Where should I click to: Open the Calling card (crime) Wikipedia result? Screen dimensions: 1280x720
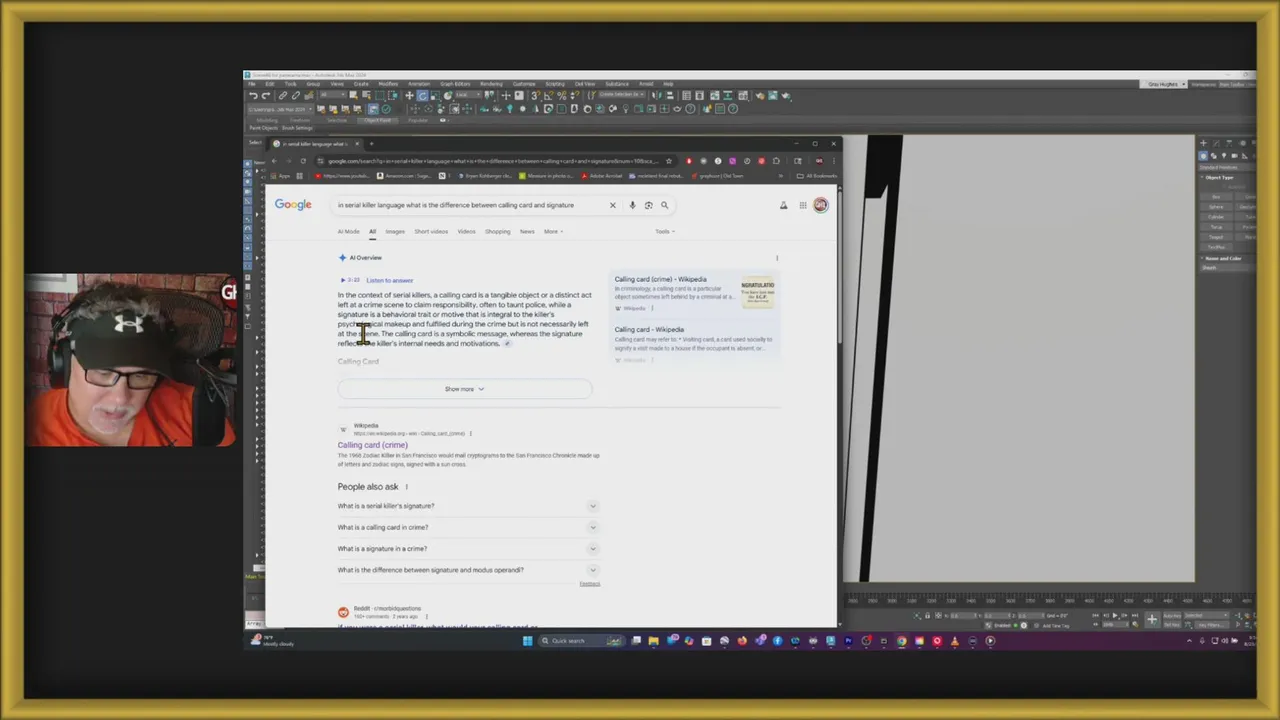click(x=372, y=445)
